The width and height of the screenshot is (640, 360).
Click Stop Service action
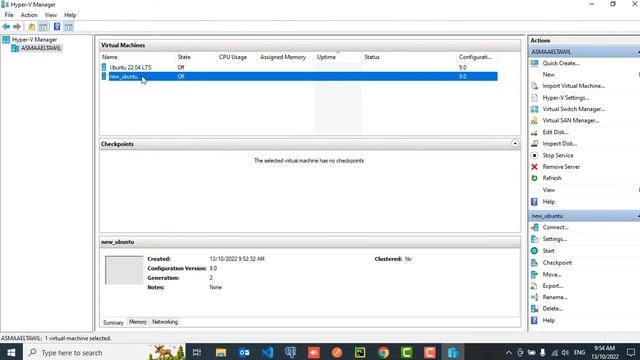pos(558,156)
